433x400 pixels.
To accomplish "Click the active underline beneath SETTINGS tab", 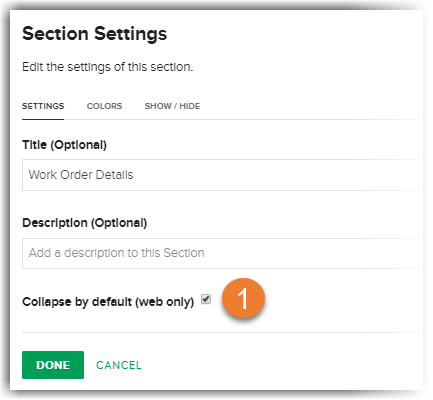I will 43,119.
